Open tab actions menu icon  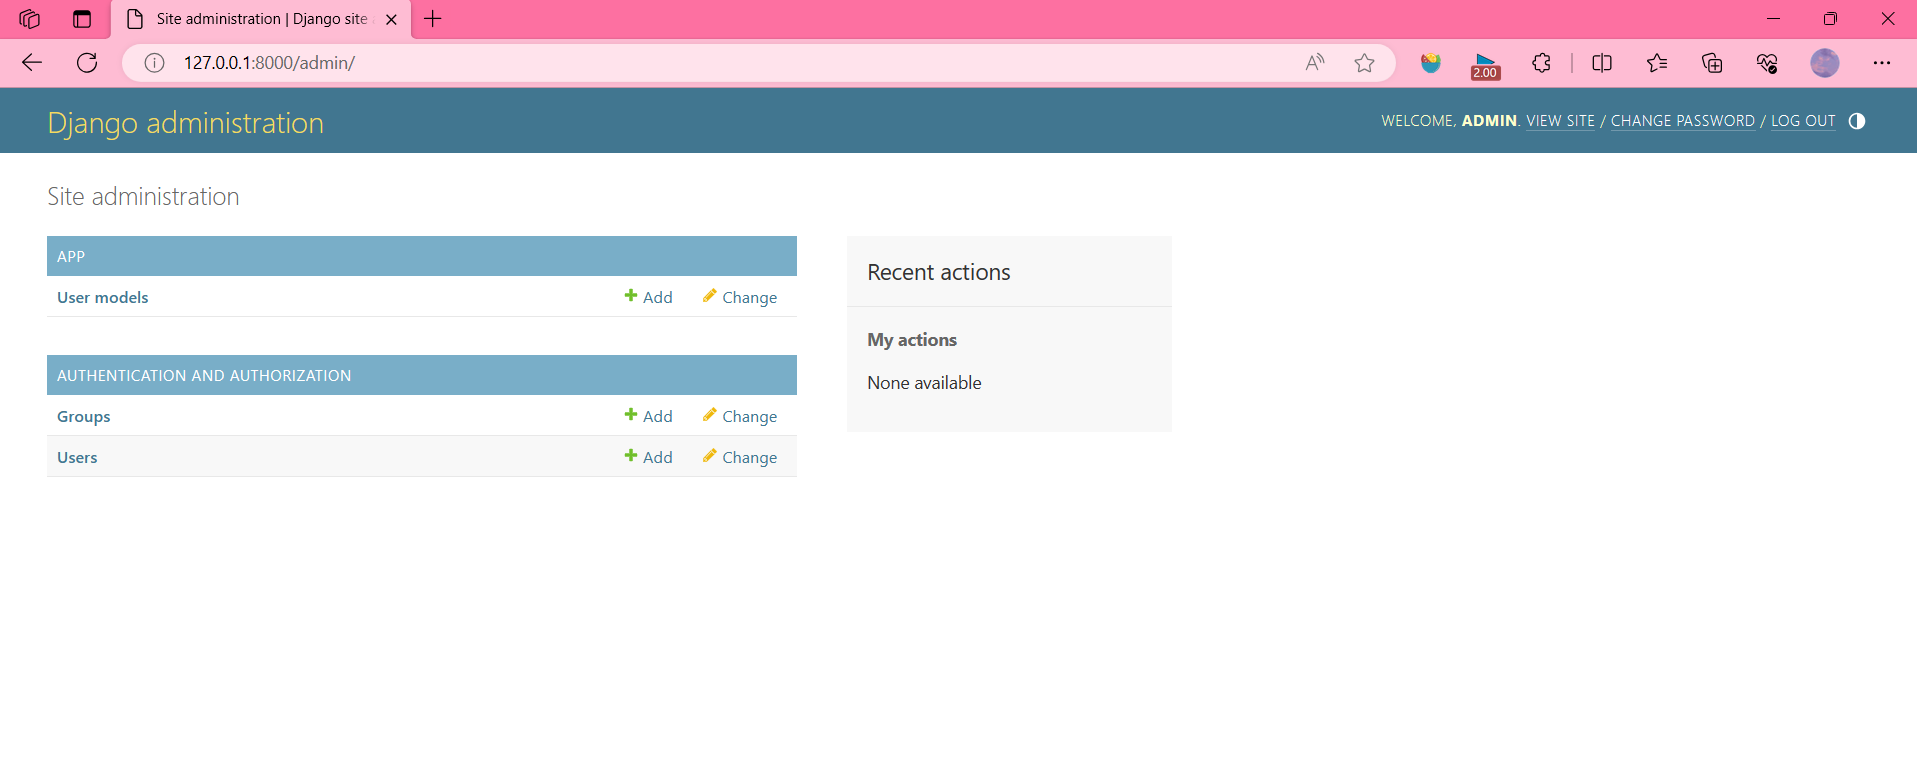pyautogui.click(x=82, y=19)
